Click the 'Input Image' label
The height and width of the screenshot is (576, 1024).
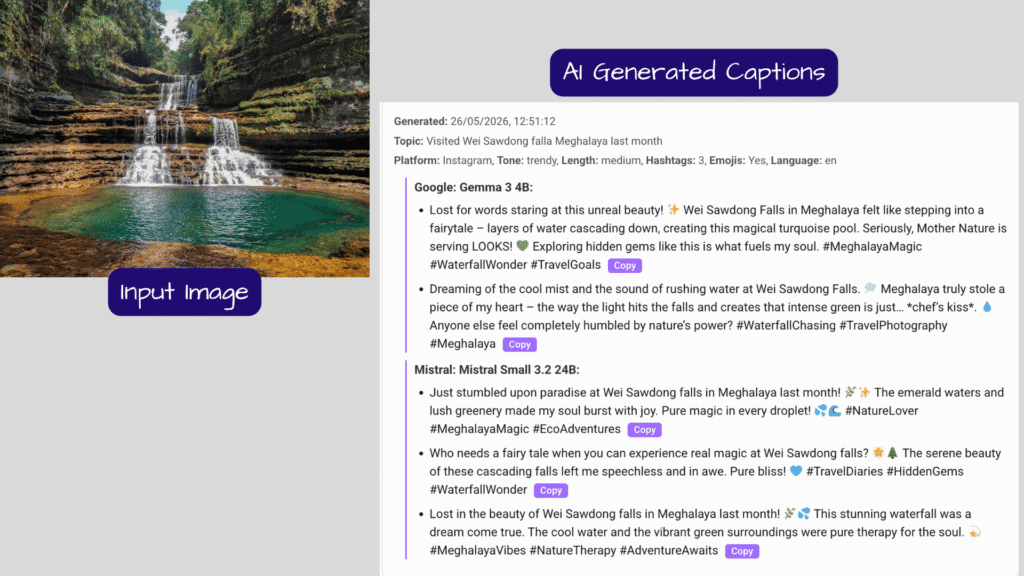point(184,292)
